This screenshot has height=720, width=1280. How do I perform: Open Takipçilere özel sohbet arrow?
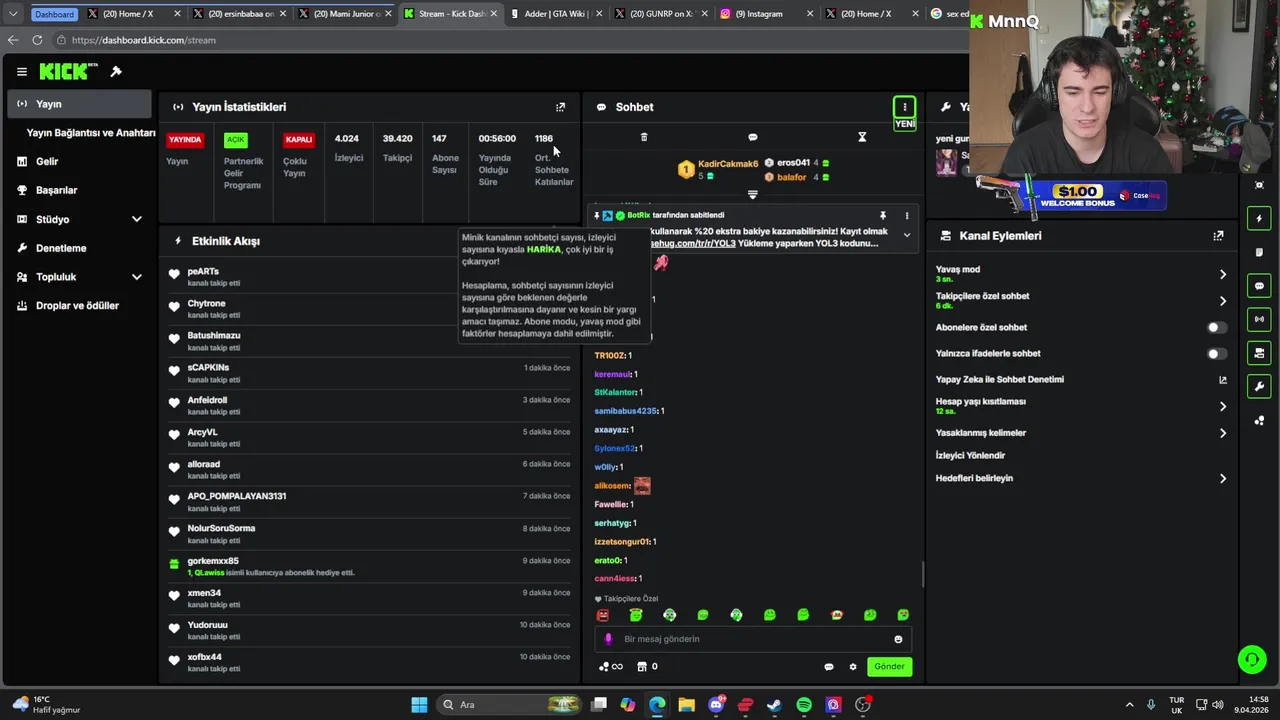pyautogui.click(x=1222, y=301)
